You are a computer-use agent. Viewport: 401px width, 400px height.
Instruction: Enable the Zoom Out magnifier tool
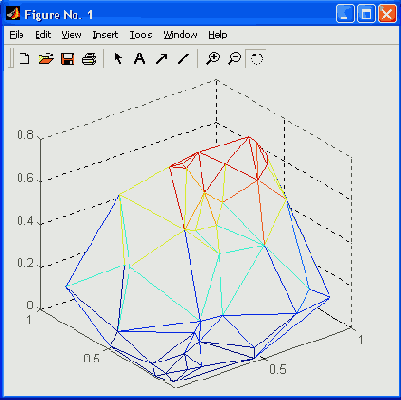point(235,59)
